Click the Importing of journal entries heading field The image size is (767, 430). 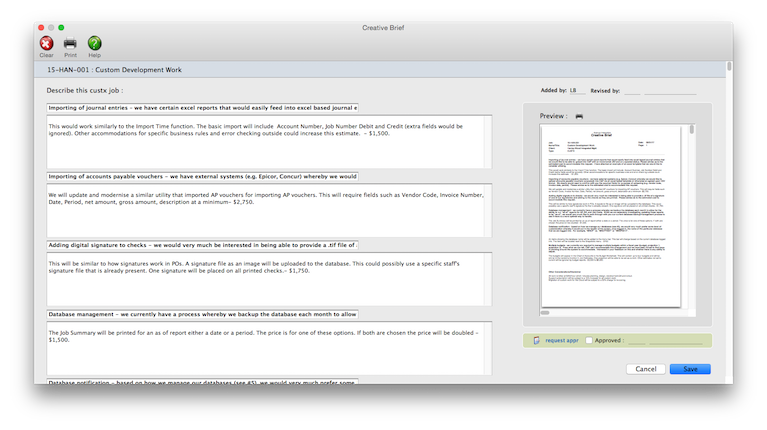(202, 107)
